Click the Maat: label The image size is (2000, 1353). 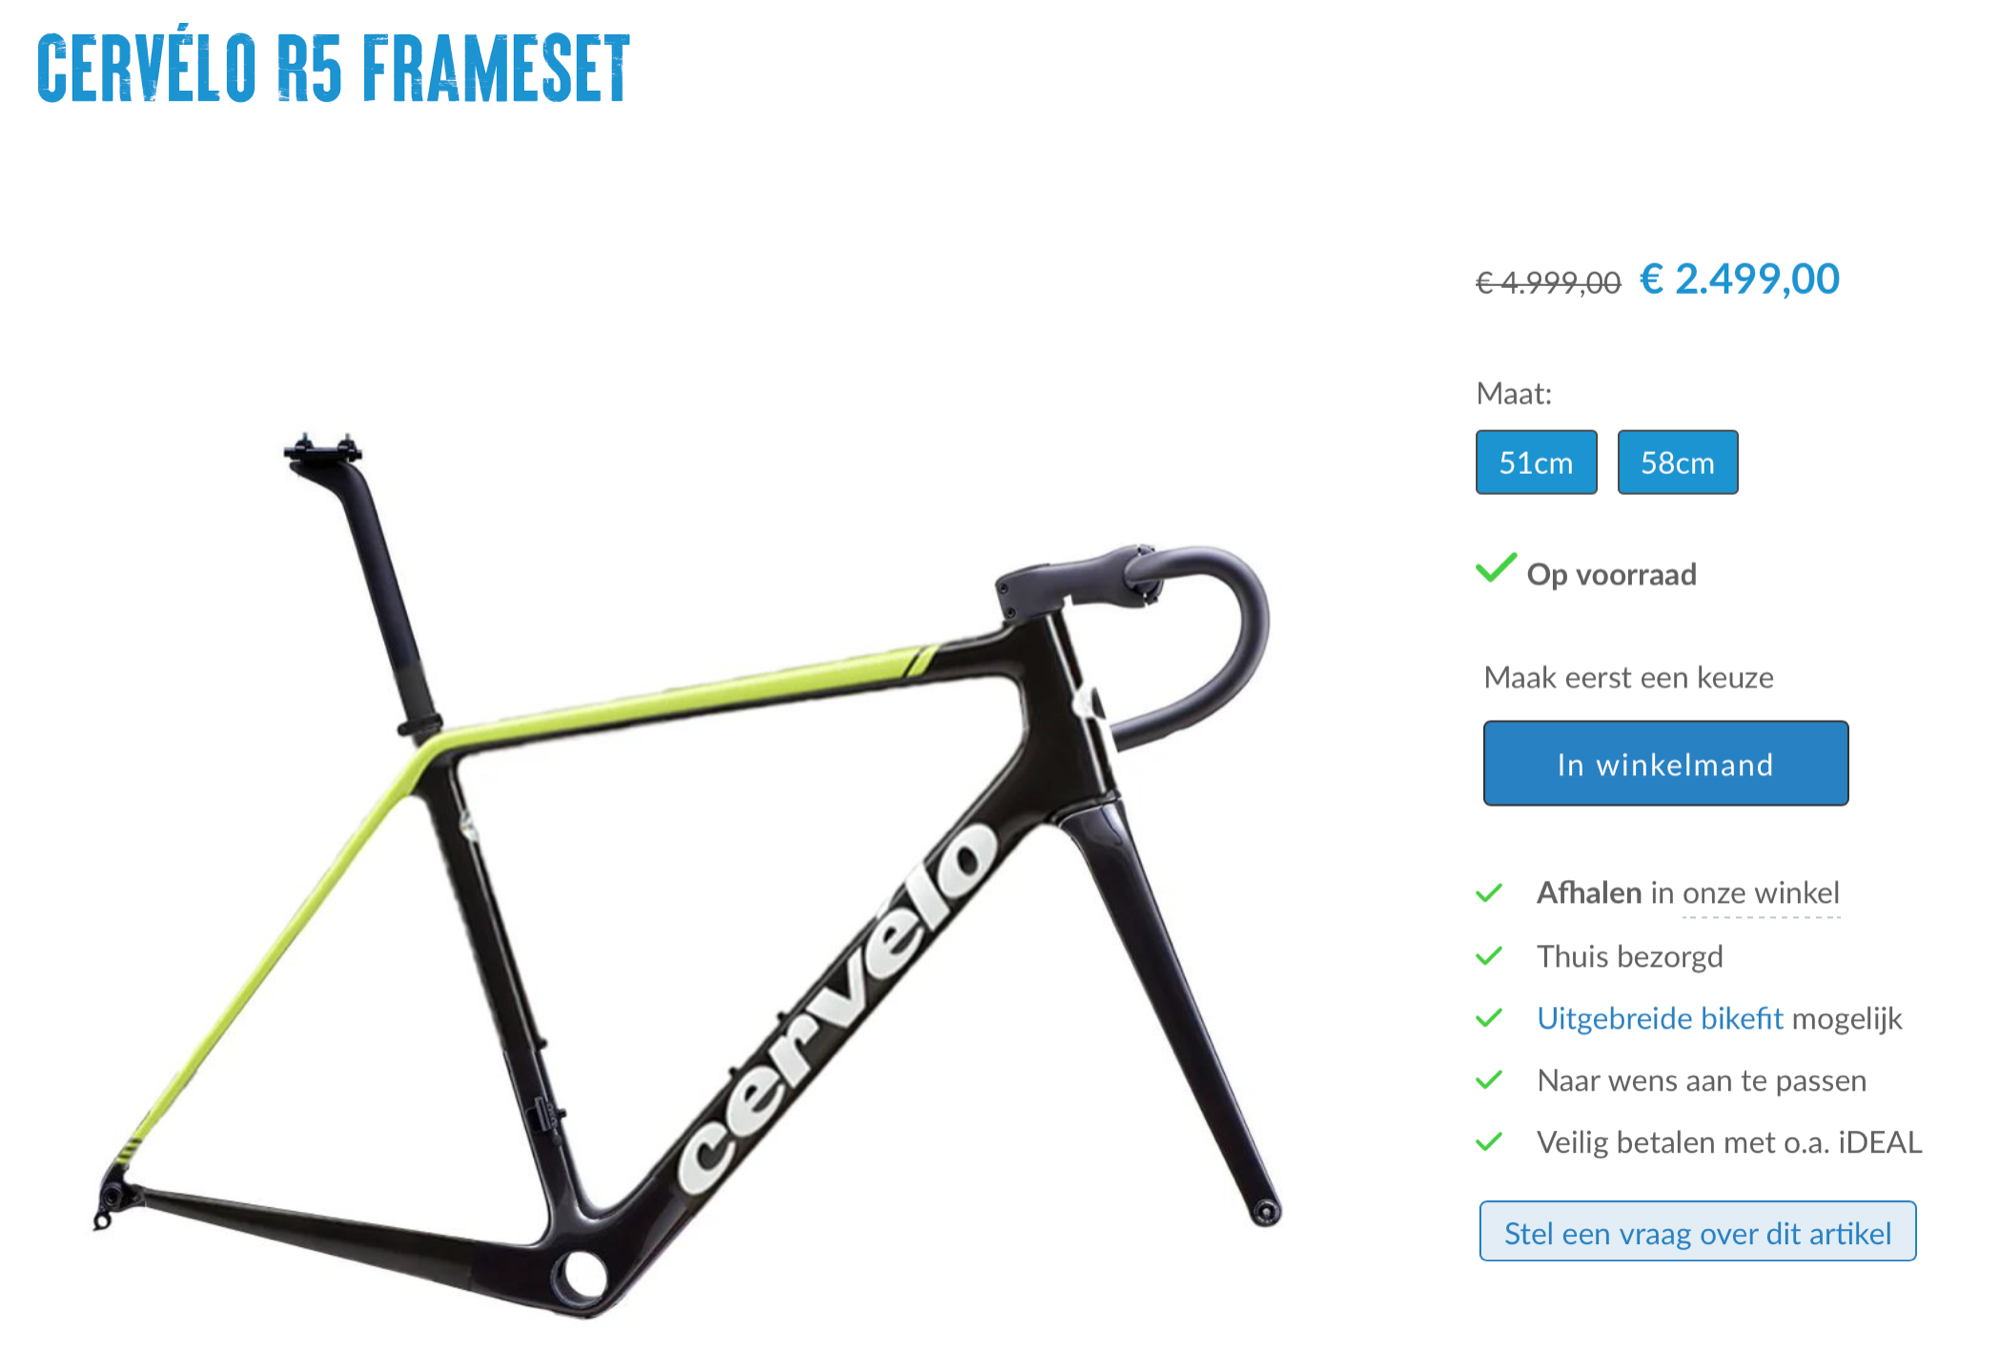pyautogui.click(x=1514, y=394)
